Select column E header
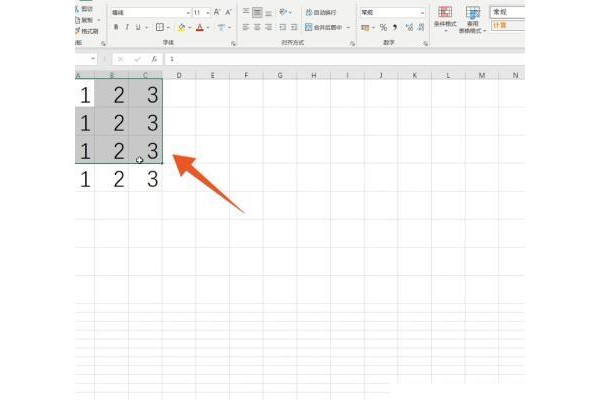The height and width of the screenshot is (400, 600). click(212, 75)
